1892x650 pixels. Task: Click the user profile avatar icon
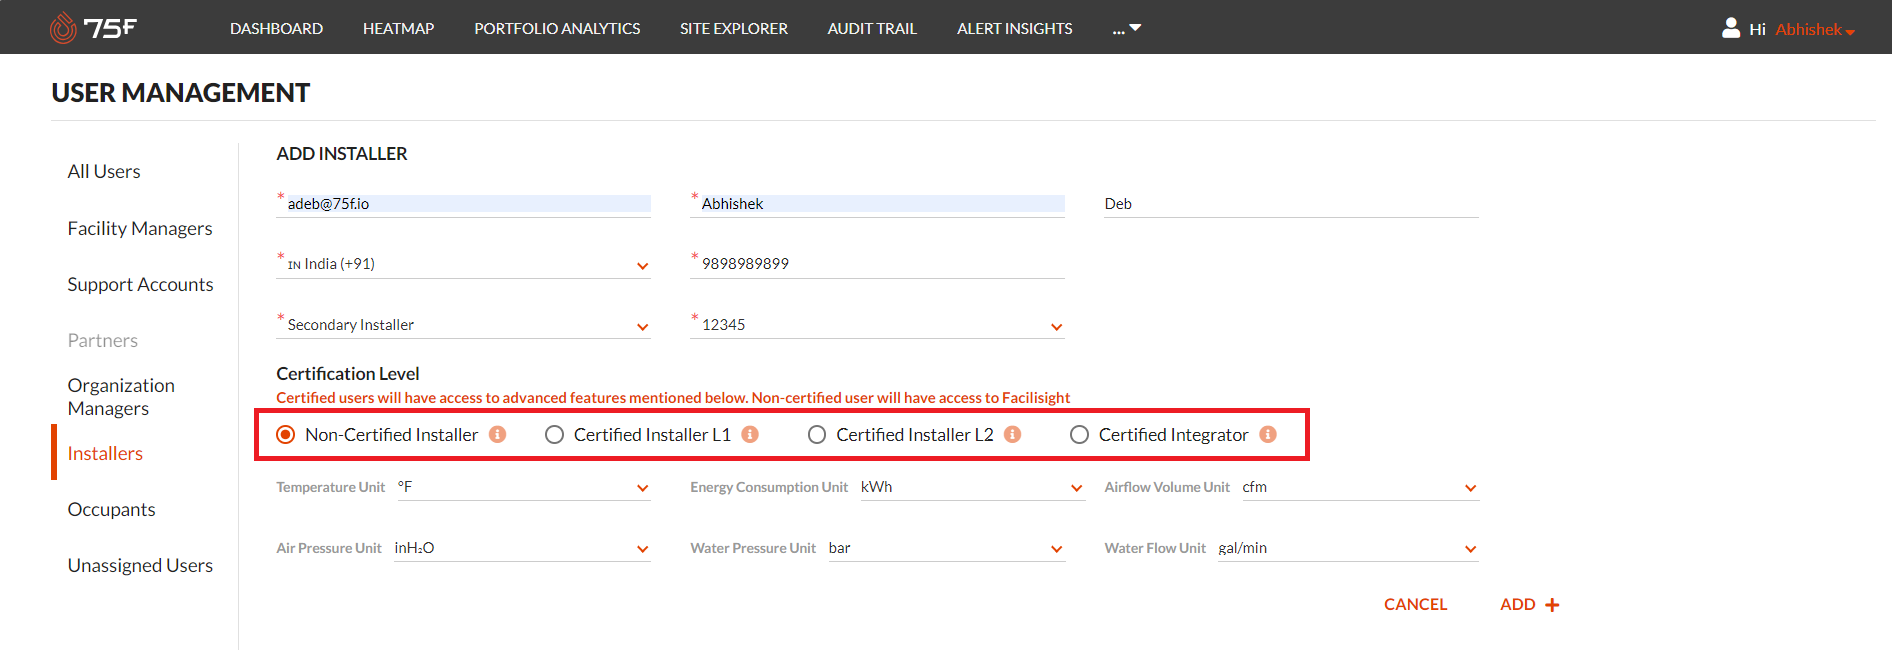pos(1731,28)
